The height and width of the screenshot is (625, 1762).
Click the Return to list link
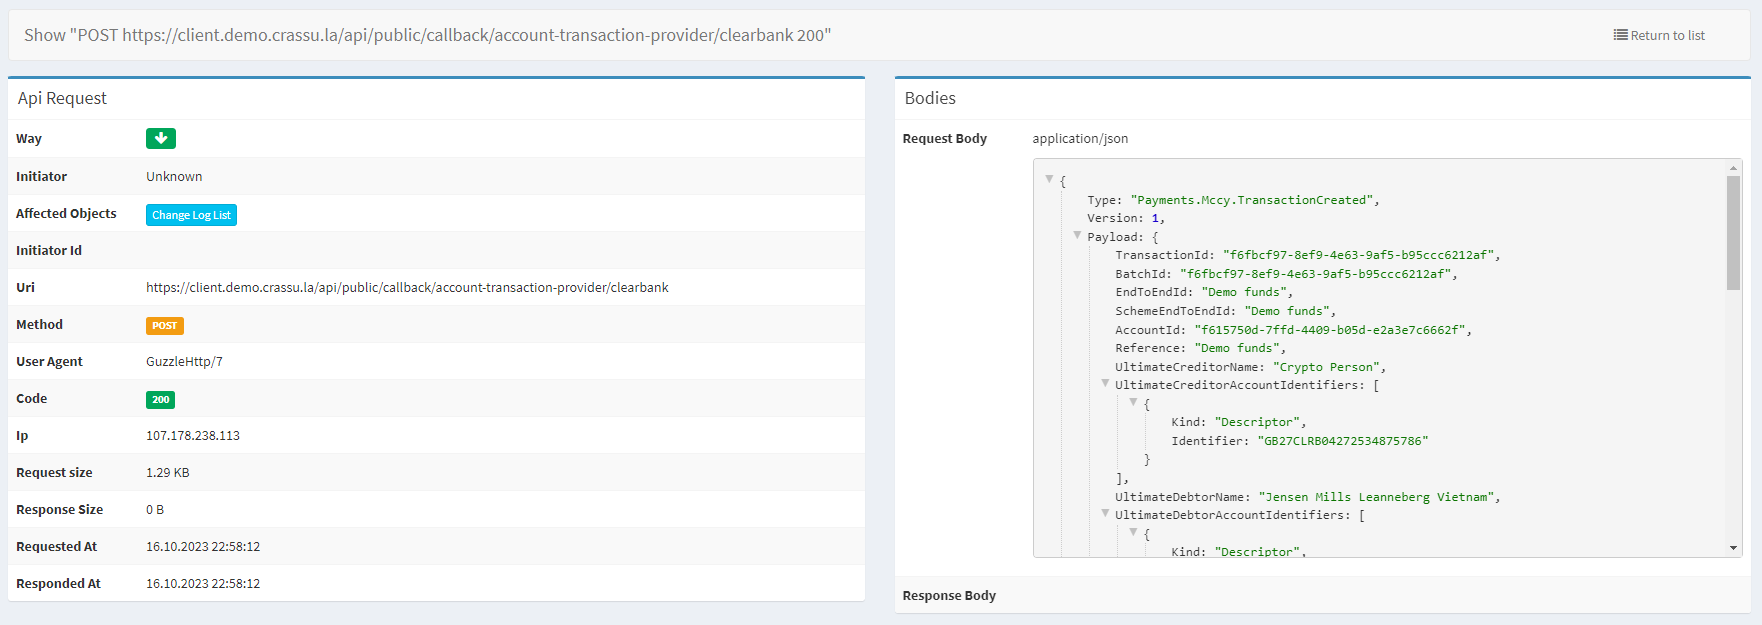tap(1667, 35)
